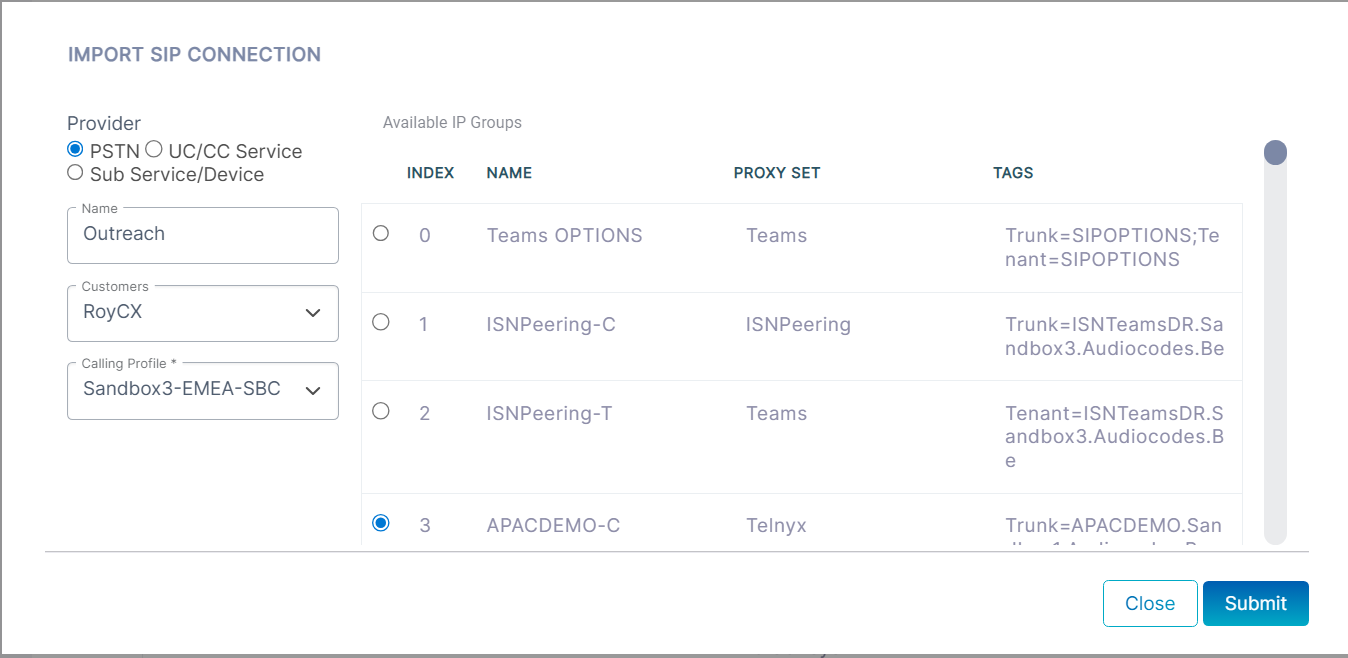
Task: Choose the UC/CC Service provider option
Action: (x=154, y=149)
